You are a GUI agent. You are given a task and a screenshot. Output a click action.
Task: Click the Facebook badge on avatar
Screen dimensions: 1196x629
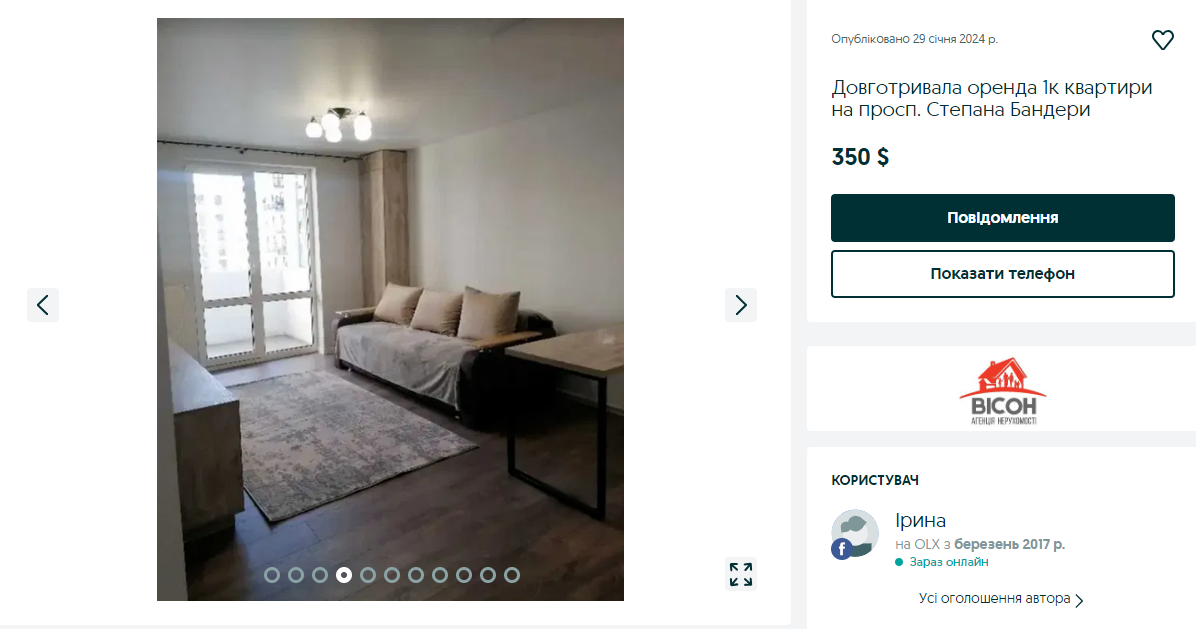(x=841, y=549)
